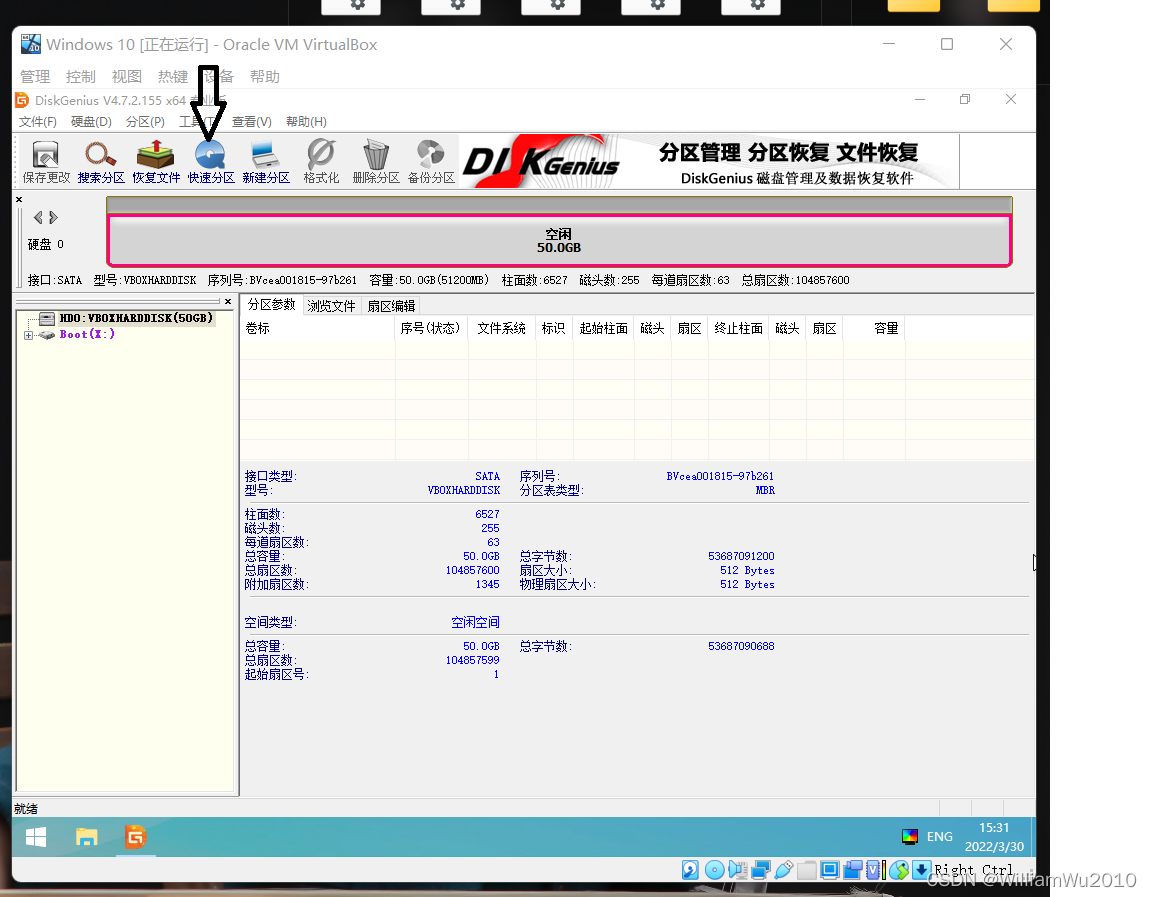Image resolution: width=1152 pixels, height=897 pixels.
Task: Click the host key arrow icon
Action: pyautogui.click(x=921, y=871)
